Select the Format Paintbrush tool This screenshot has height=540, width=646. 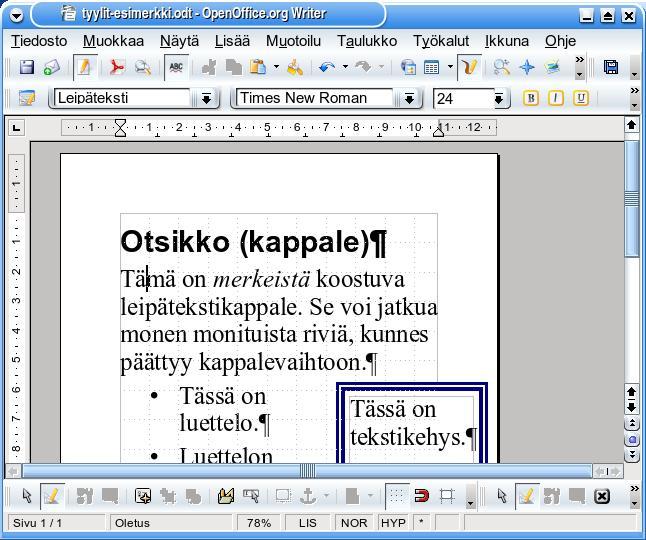[x=295, y=67]
